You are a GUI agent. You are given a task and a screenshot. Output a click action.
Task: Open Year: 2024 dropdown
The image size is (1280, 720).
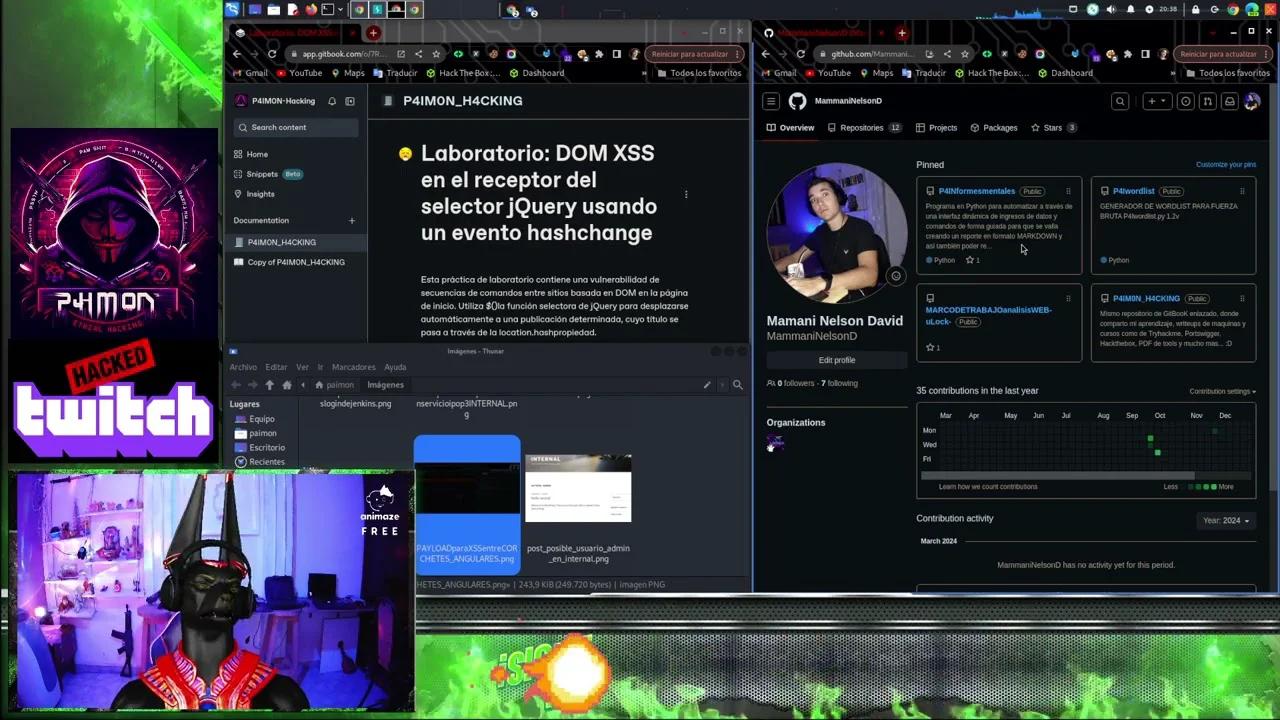[1225, 521]
